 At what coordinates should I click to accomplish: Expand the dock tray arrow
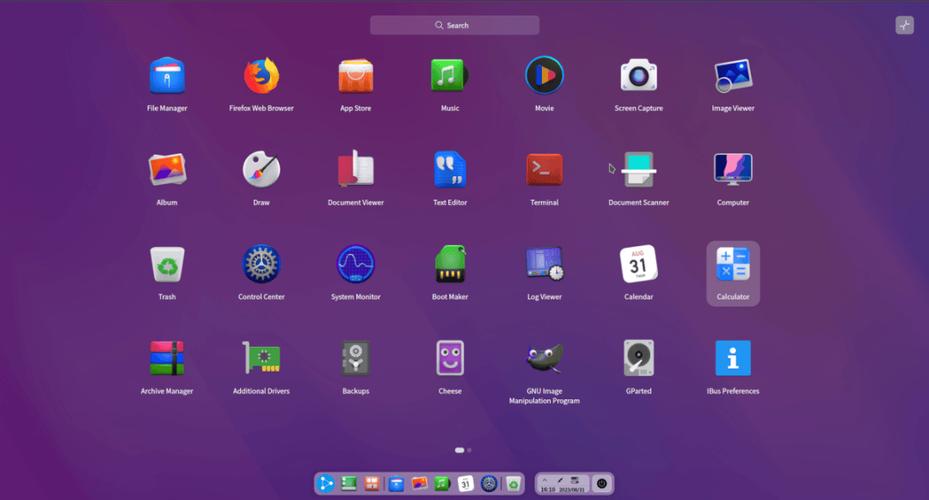(x=544, y=480)
